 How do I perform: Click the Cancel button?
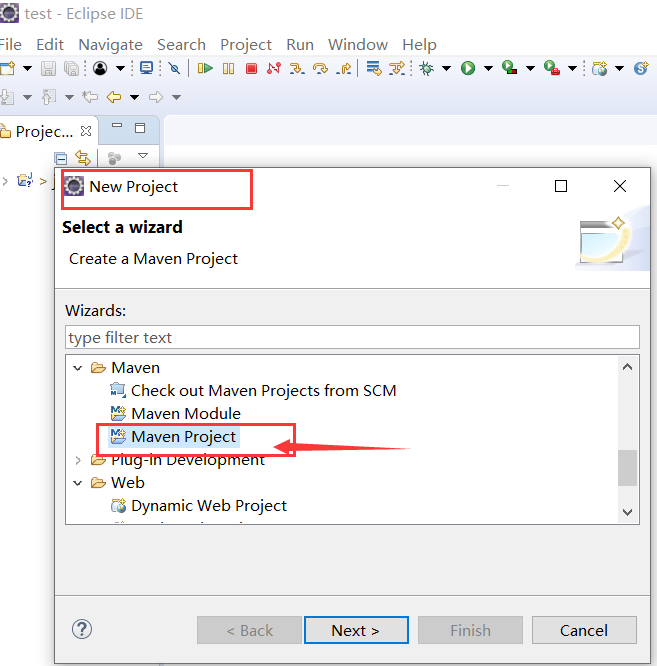(584, 630)
